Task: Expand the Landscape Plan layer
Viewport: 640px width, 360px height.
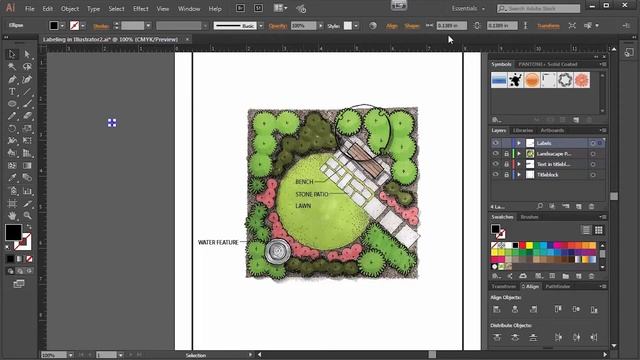Action: pos(519,154)
